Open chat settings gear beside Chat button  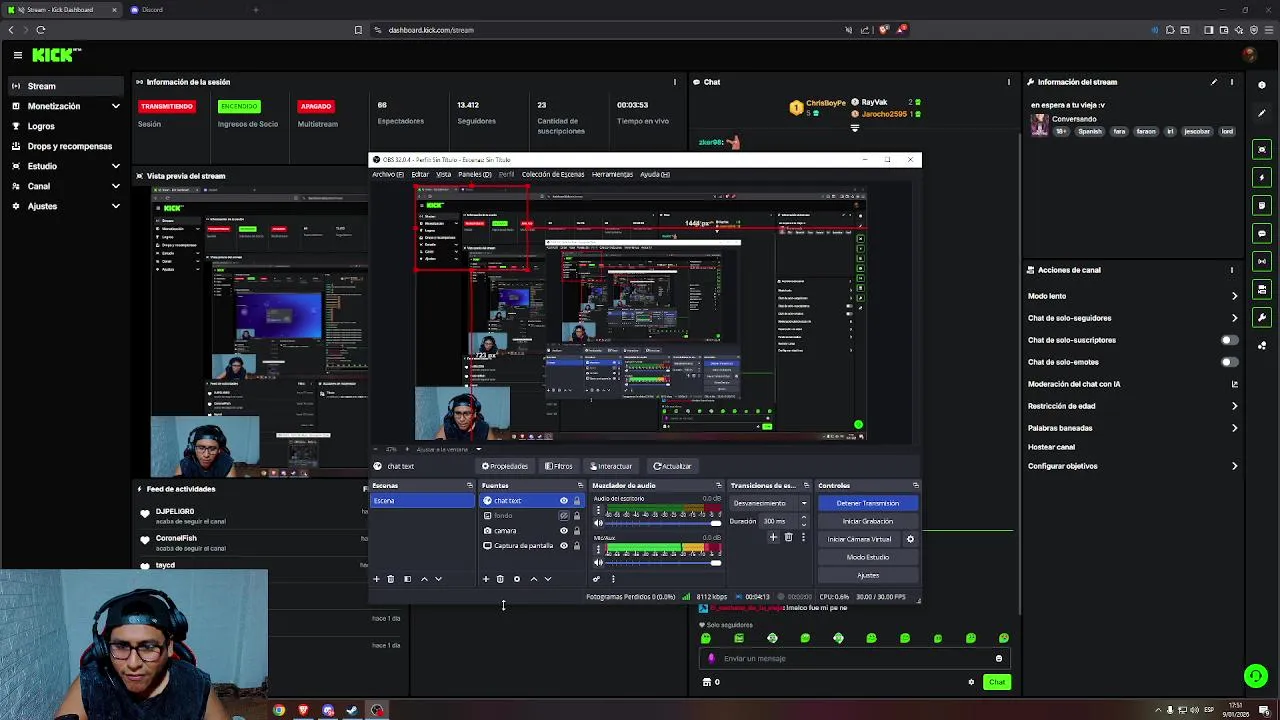point(971,682)
